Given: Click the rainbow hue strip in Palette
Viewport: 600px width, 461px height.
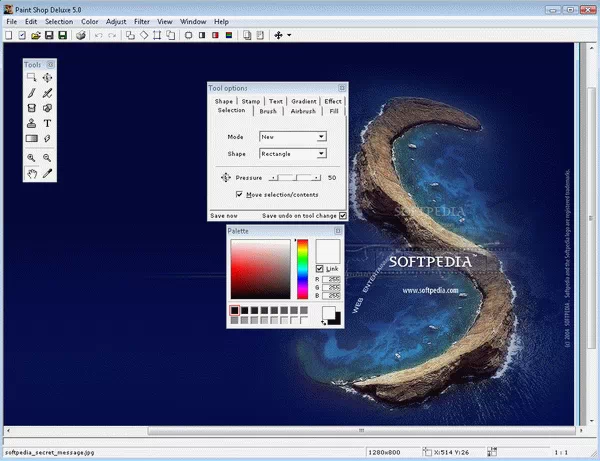Looking at the screenshot, I should pyautogui.click(x=302, y=268).
